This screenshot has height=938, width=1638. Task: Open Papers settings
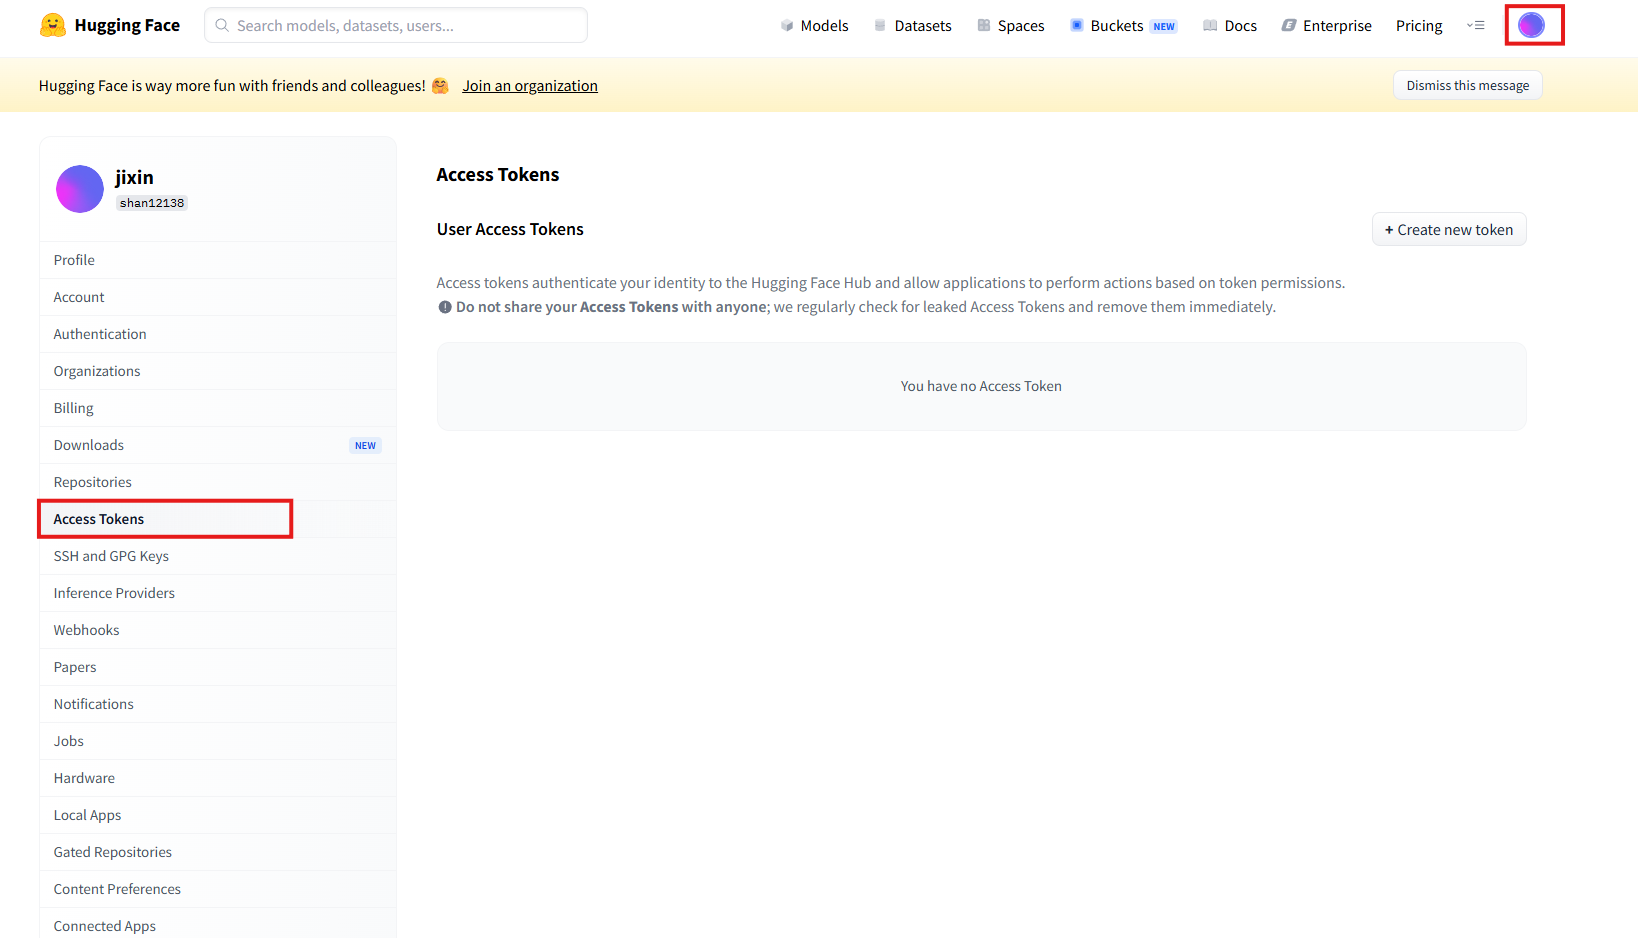[x=218, y=667]
